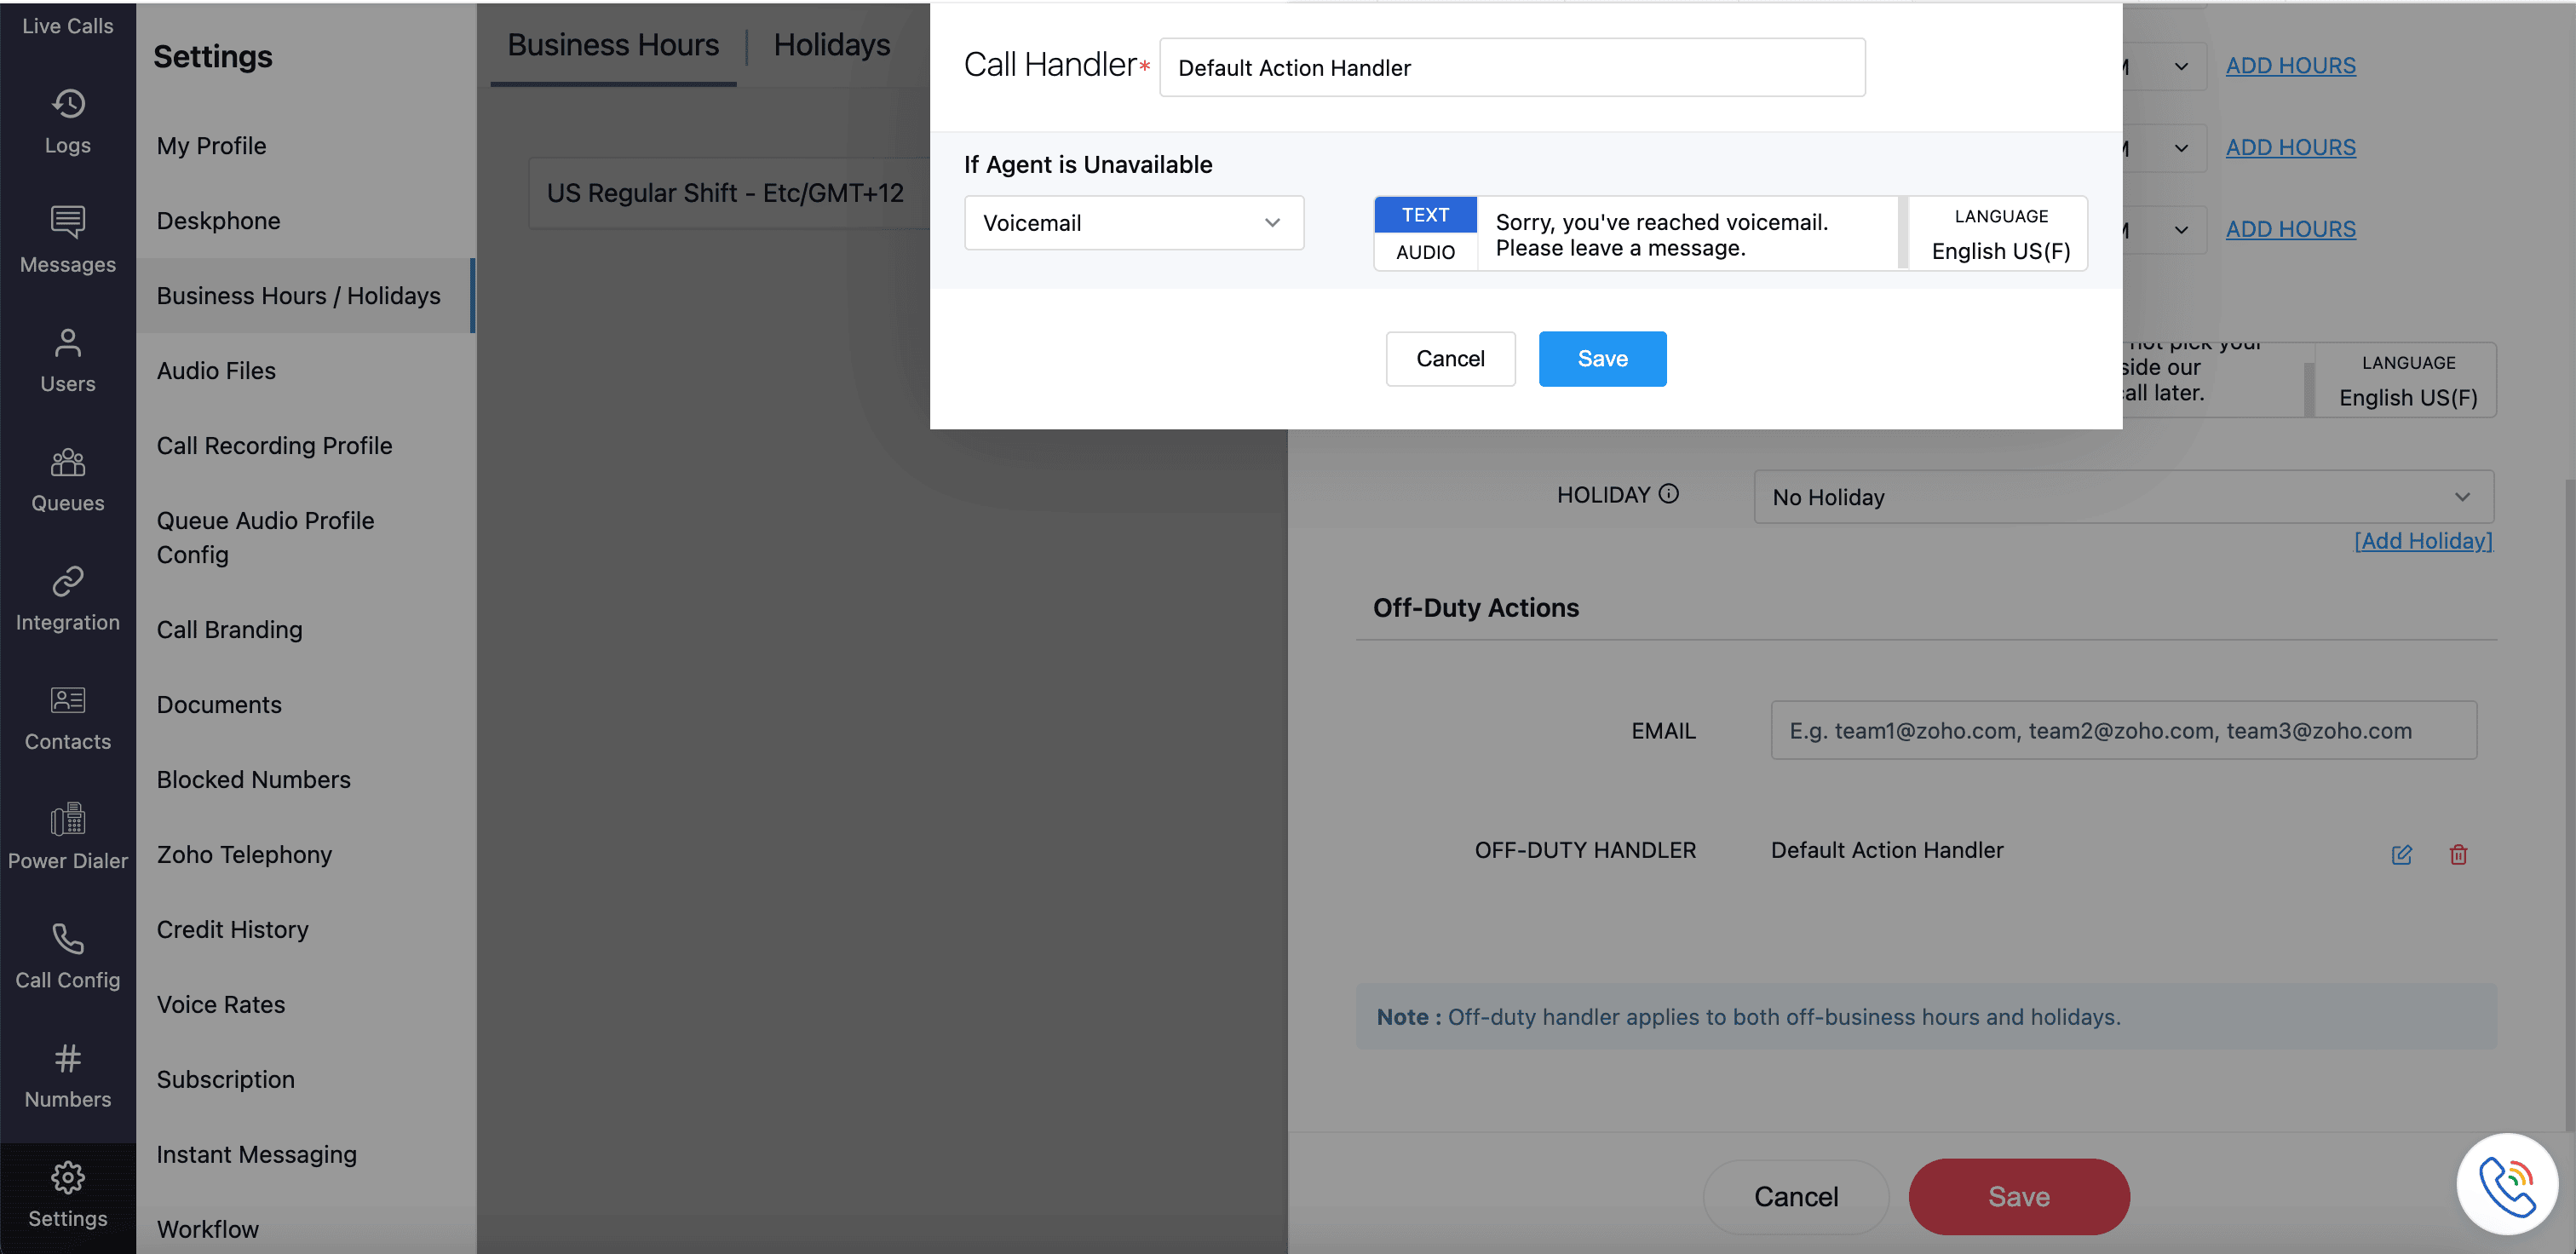Click the Numbers hash icon

[x=68, y=1057]
